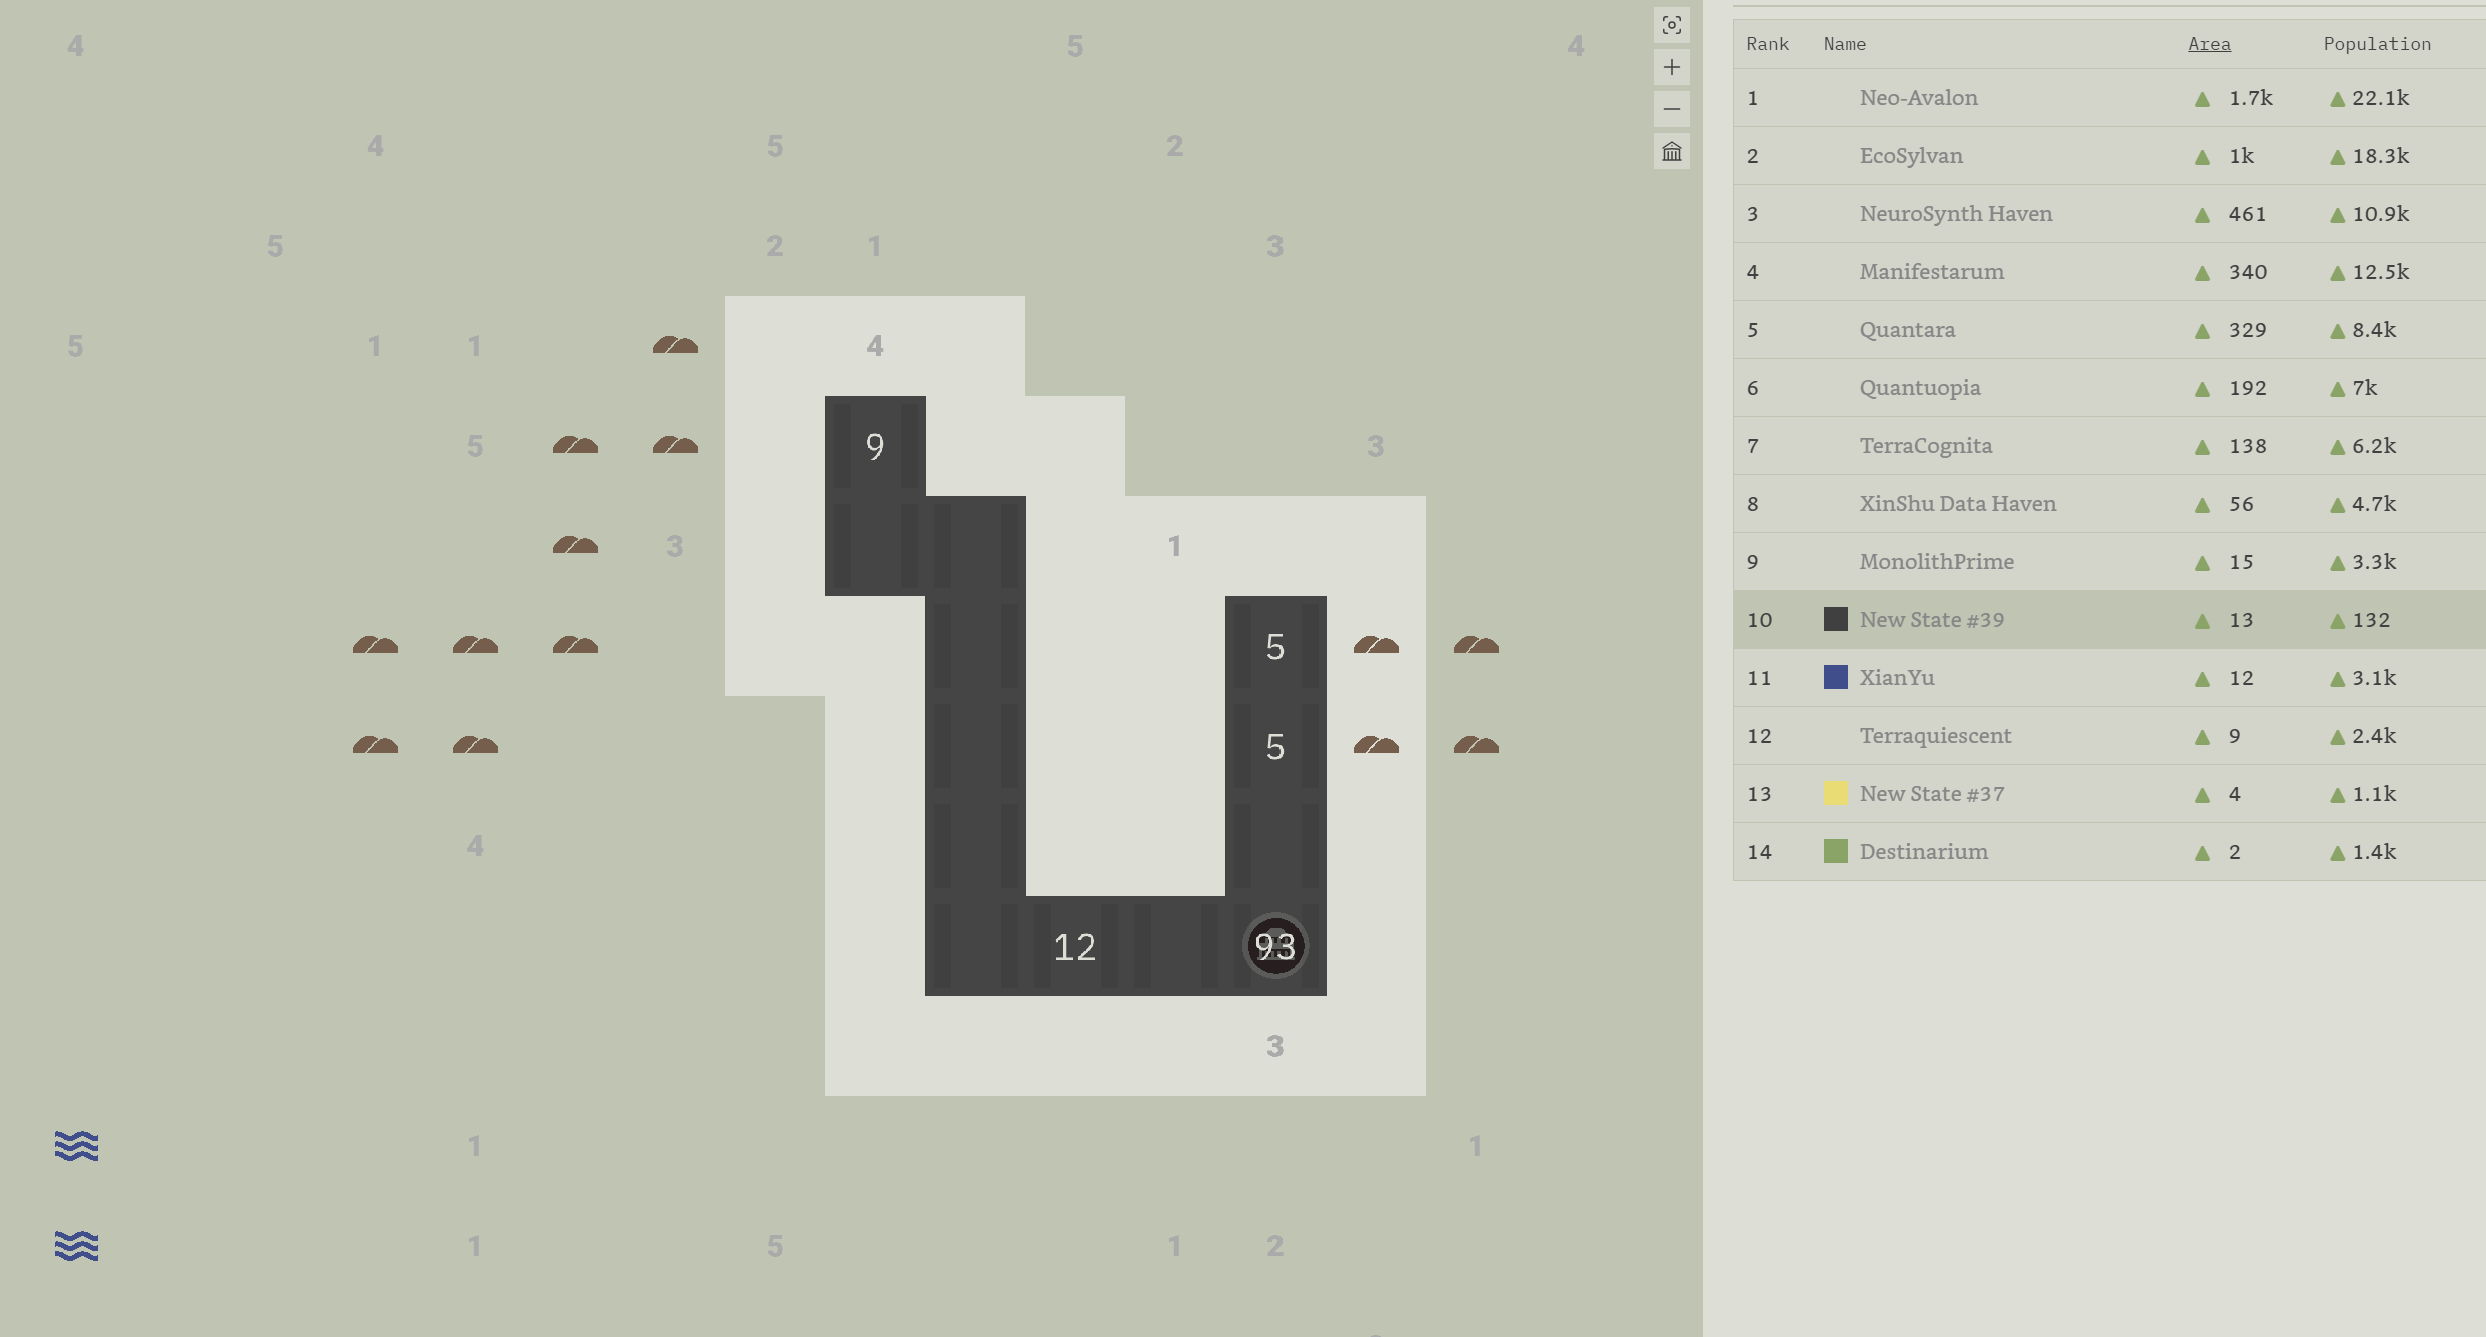The width and height of the screenshot is (2486, 1337).
Task: Click the upper blue water waves icon
Action: point(76,1145)
